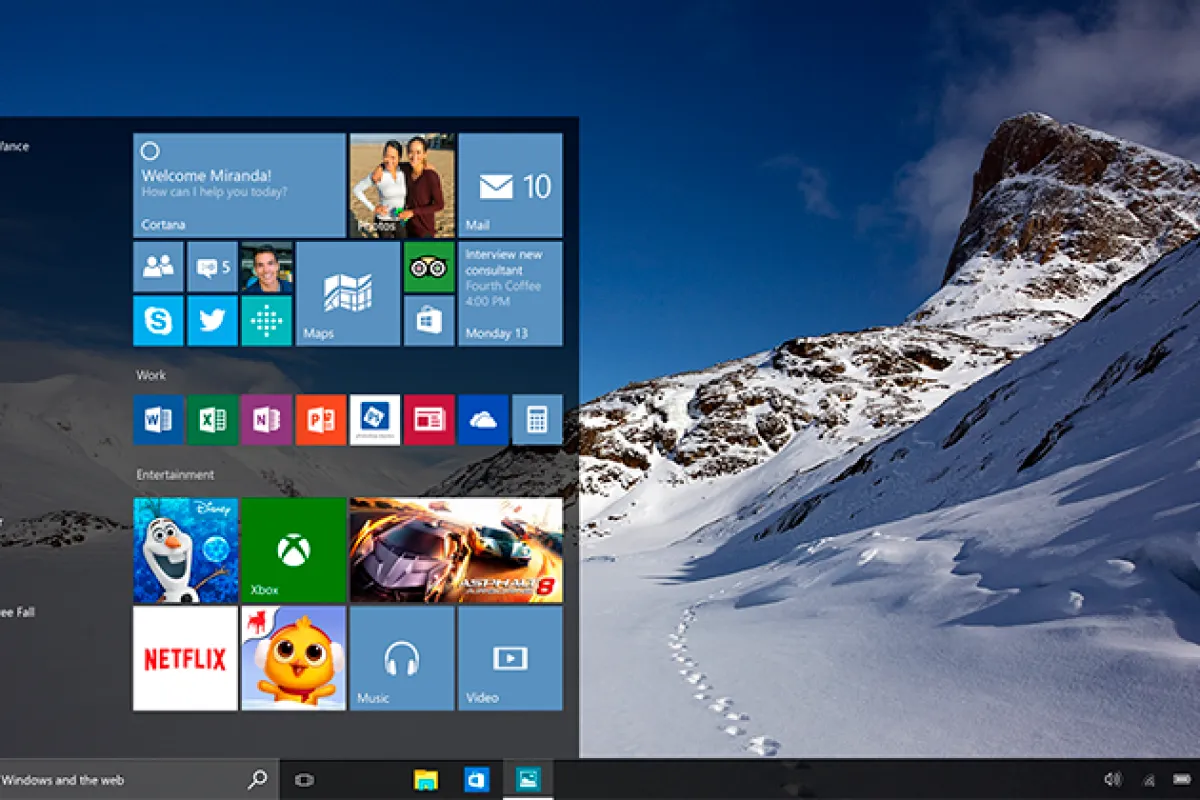Open the OneDrive cloud tile
Viewport: 1200px width, 800px height.
(x=483, y=420)
